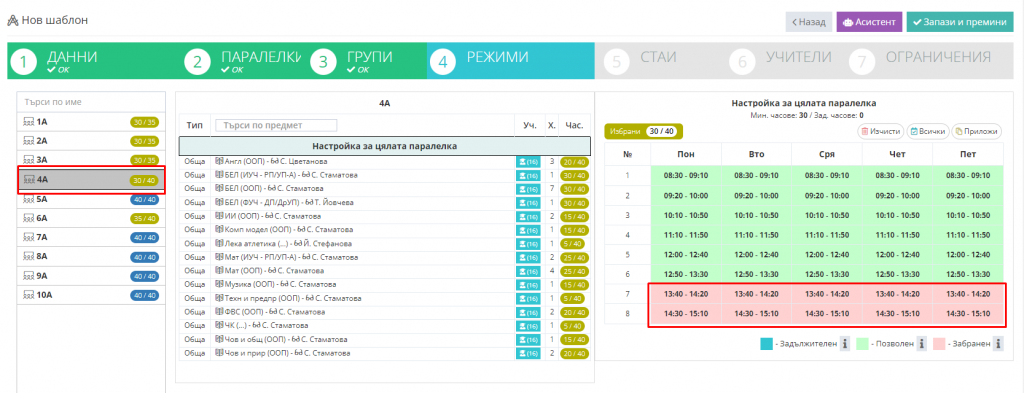
Task: Click the Всички button
Action: tap(928, 131)
